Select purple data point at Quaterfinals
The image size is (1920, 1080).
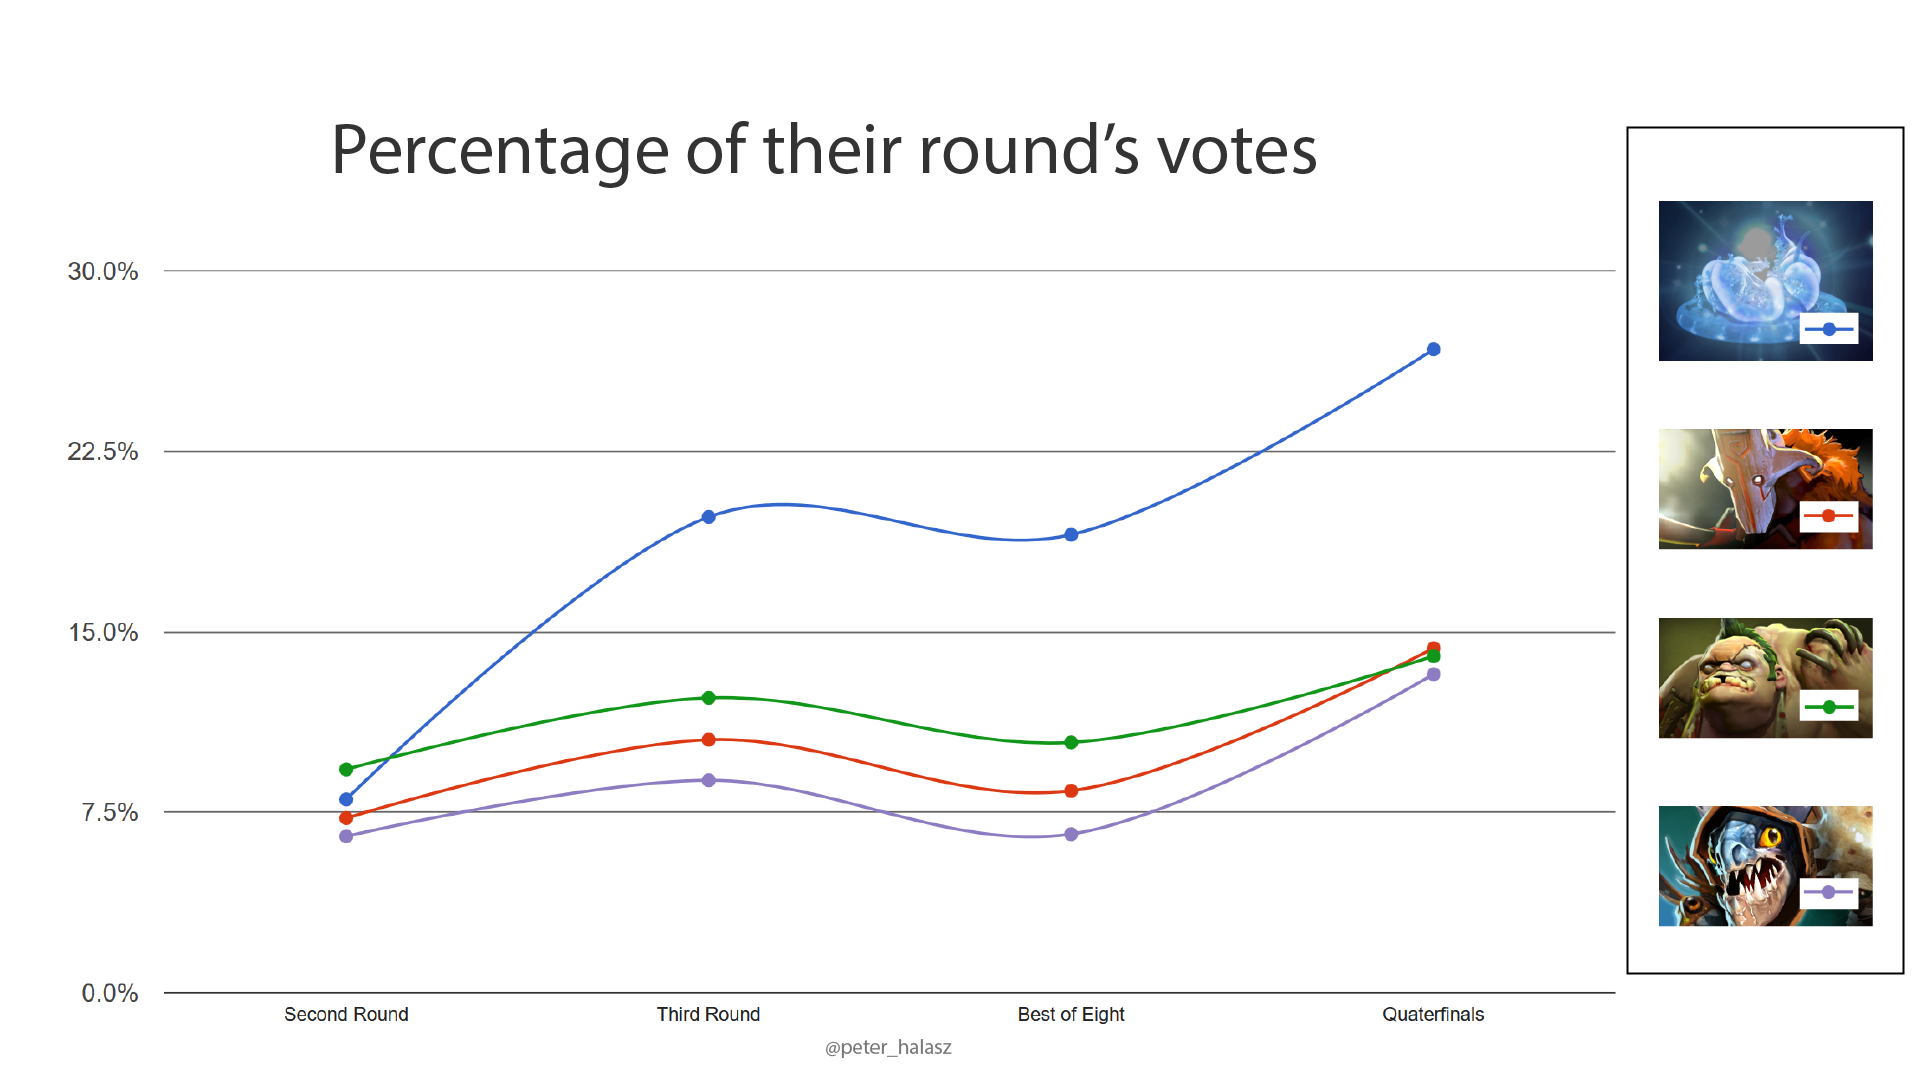pos(1433,675)
